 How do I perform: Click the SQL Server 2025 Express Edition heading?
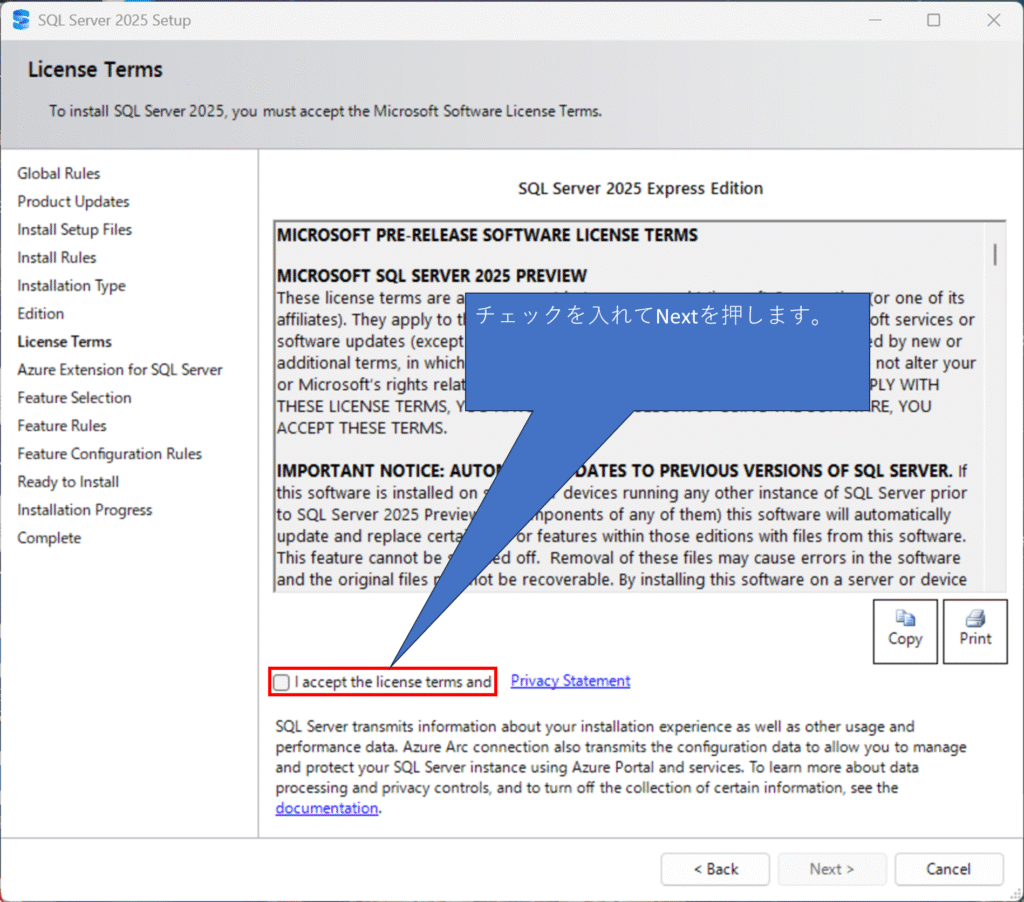pyautogui.click(x=641, y=189)
